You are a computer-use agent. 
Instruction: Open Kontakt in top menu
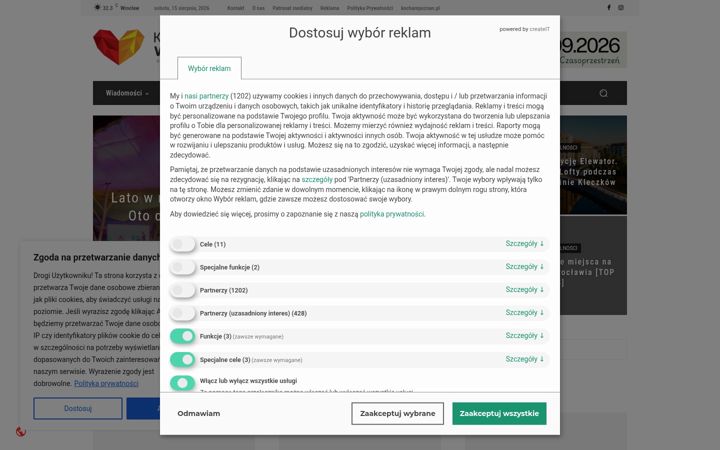coord(236,8)
